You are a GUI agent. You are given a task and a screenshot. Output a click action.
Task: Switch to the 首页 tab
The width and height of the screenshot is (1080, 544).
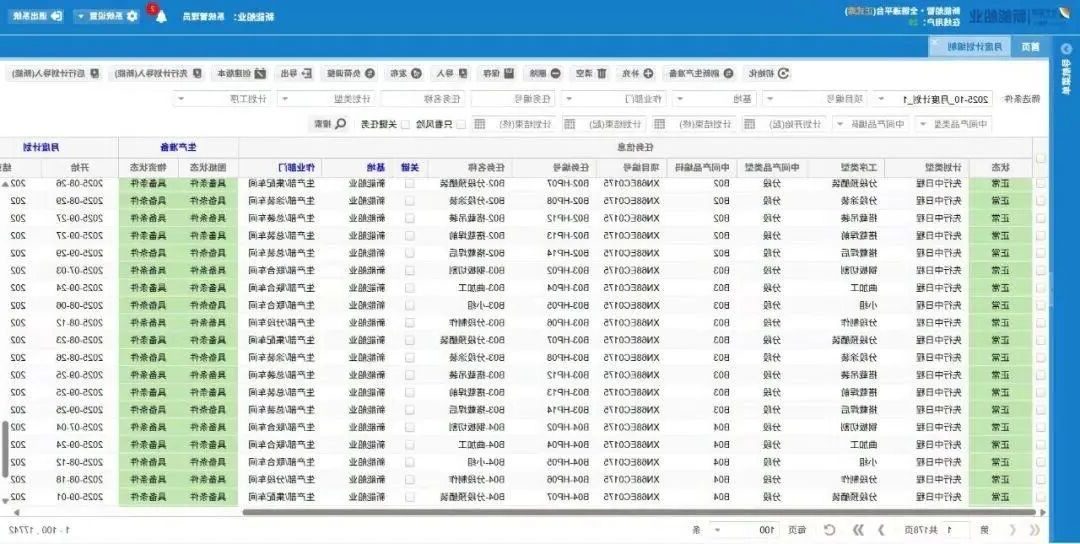pos(1029,47)
